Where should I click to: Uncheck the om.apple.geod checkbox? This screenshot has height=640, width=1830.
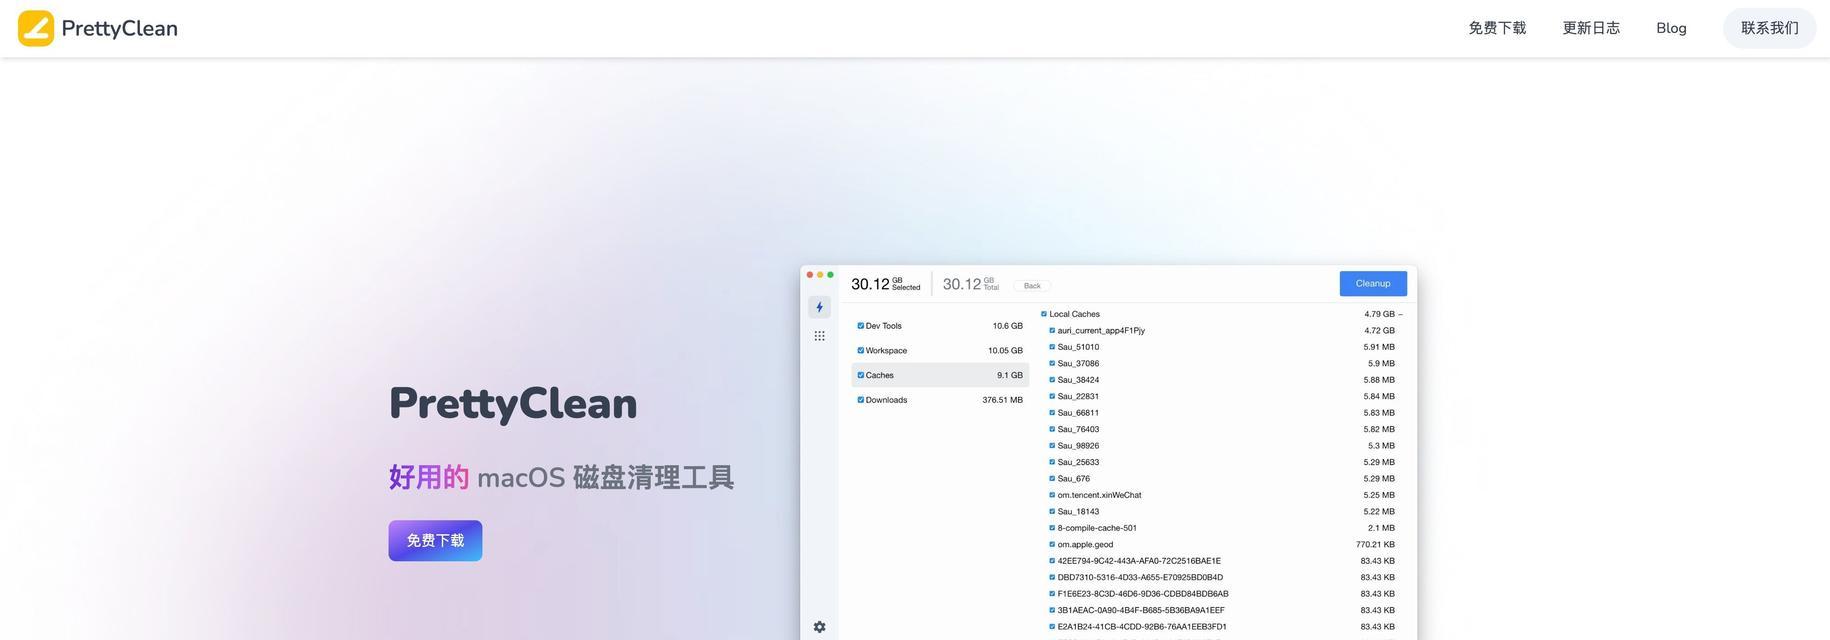[x=1052, y=545]
